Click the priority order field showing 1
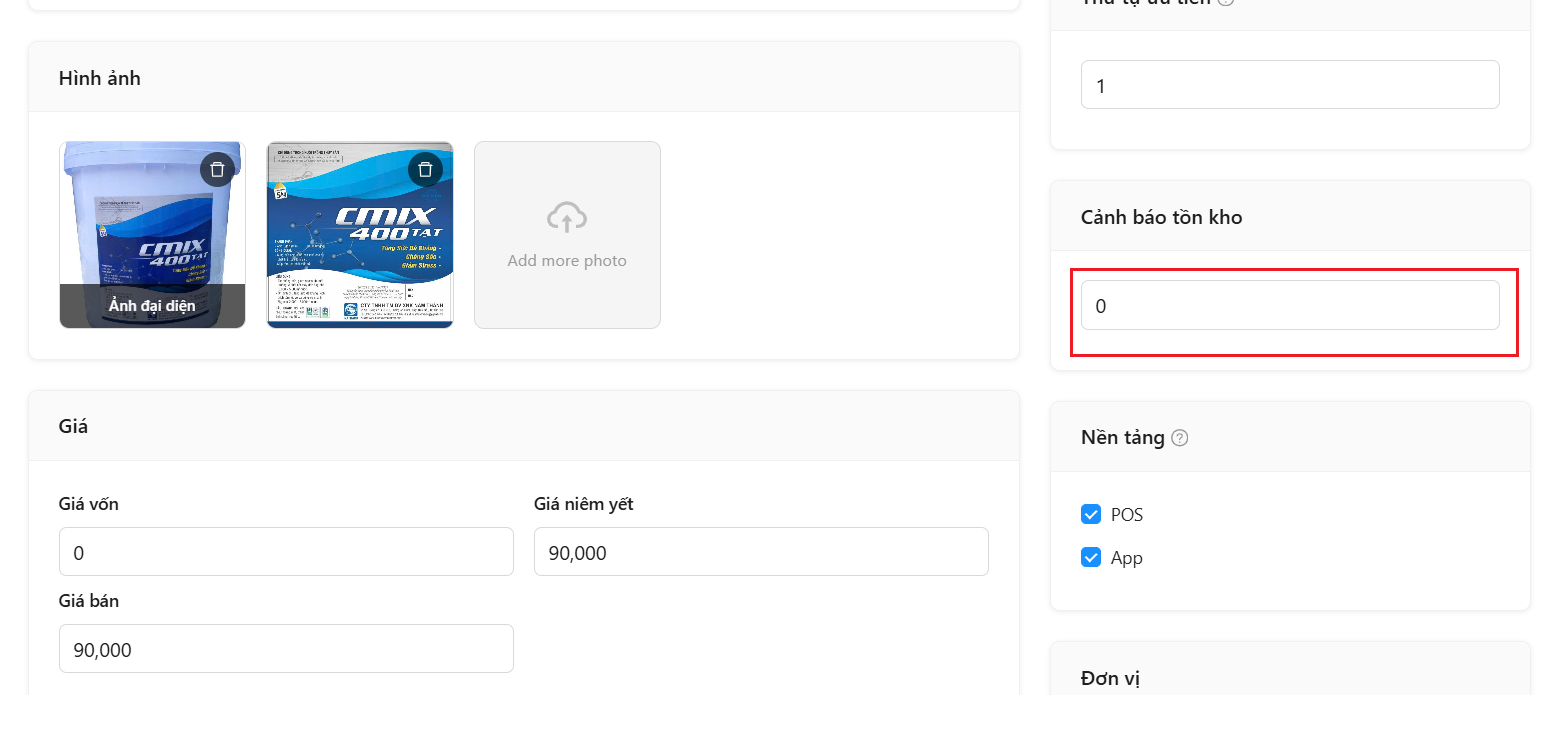1548x736 pixels. (1290, 85)
